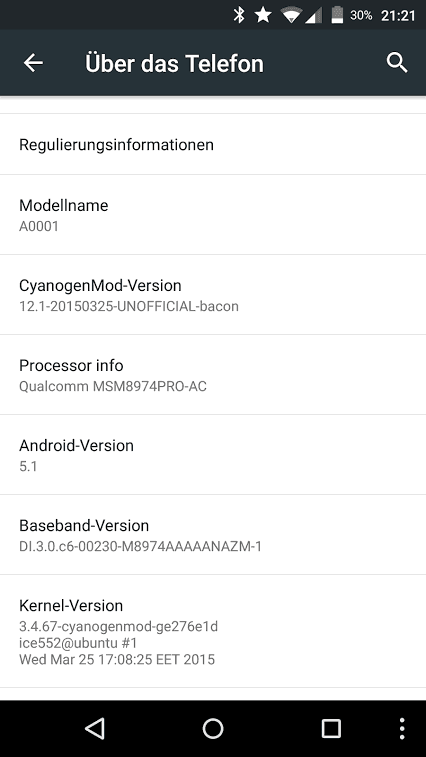Viewport: 426px width, 757px height.
Task: Tap the CyanogenMod-Version entry
Action: 213,294
